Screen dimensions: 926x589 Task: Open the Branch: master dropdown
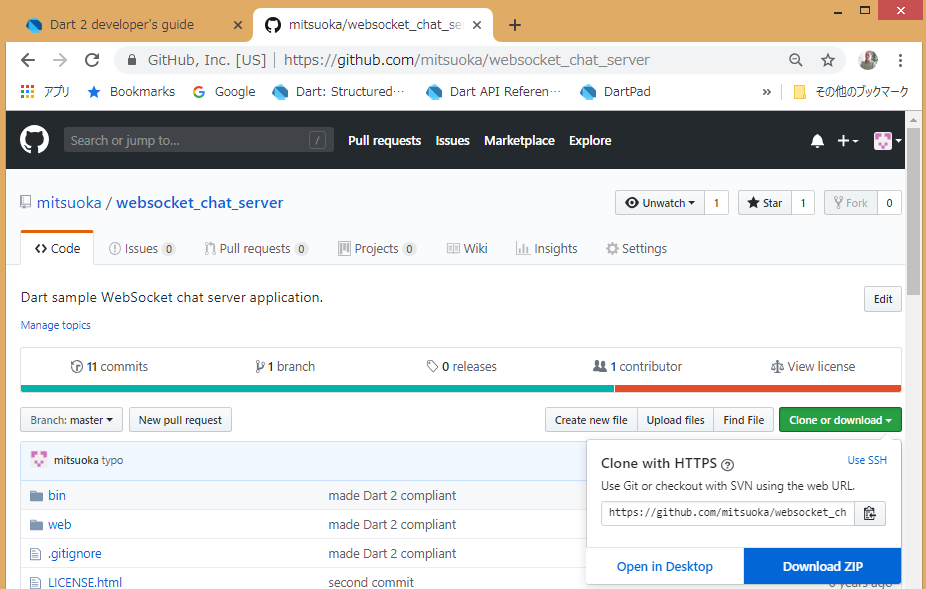coord(71,419)
